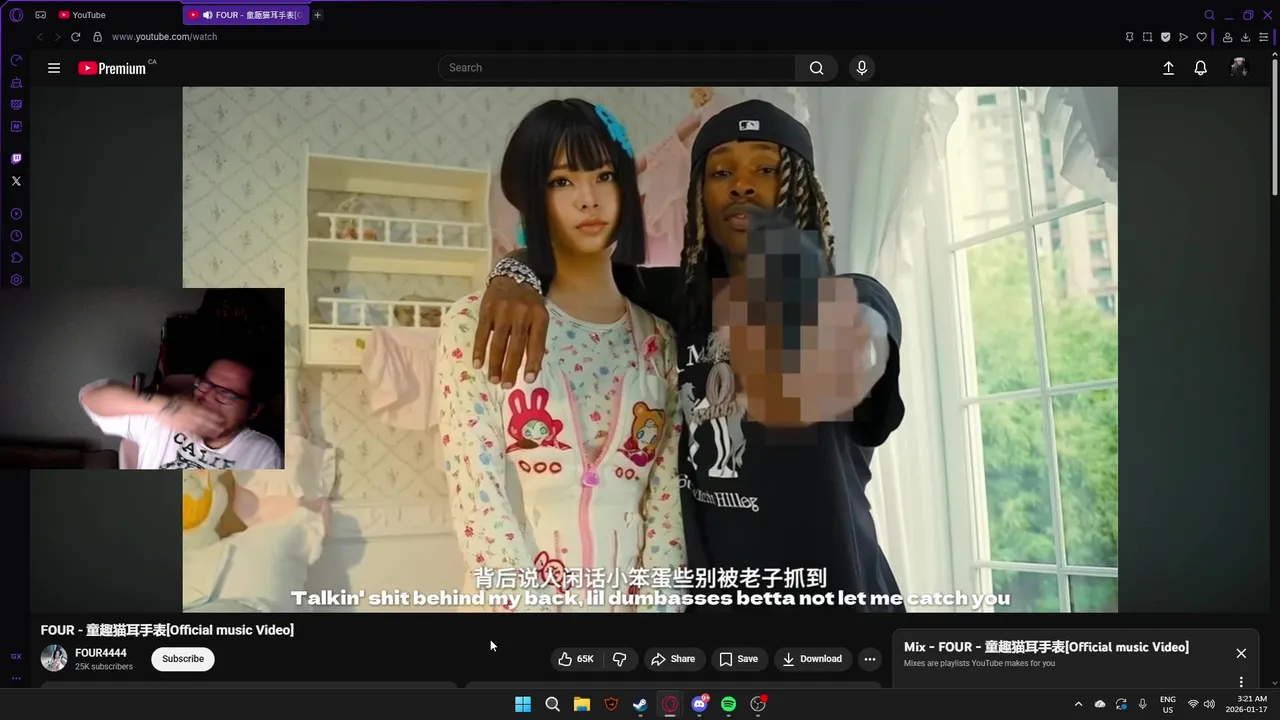Open ENG US language switcher
1280x720 pixels.
(1168, 704)
